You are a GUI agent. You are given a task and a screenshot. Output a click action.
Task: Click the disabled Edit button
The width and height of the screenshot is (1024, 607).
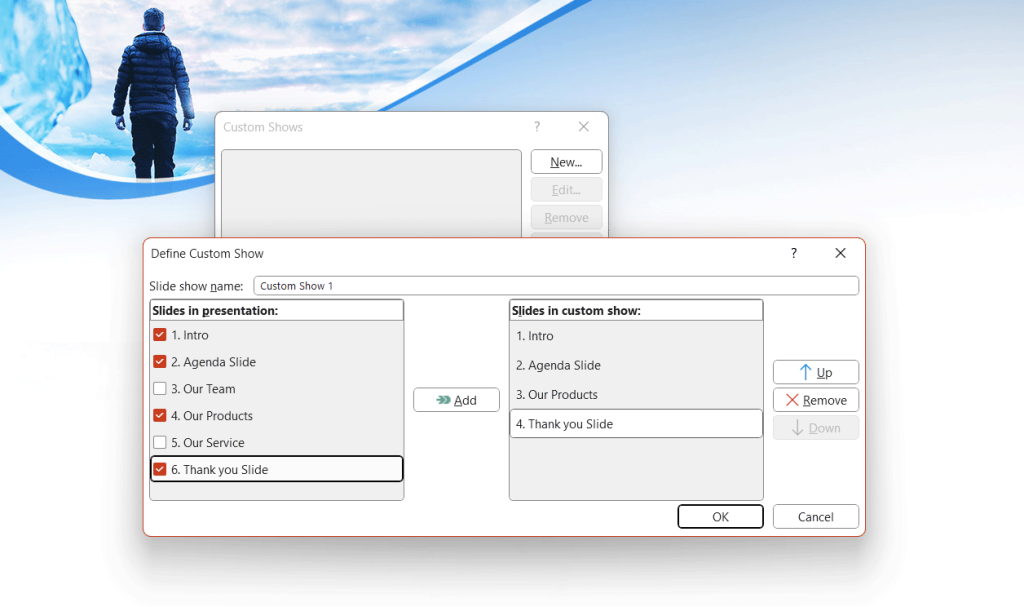[x=566, y=189]
